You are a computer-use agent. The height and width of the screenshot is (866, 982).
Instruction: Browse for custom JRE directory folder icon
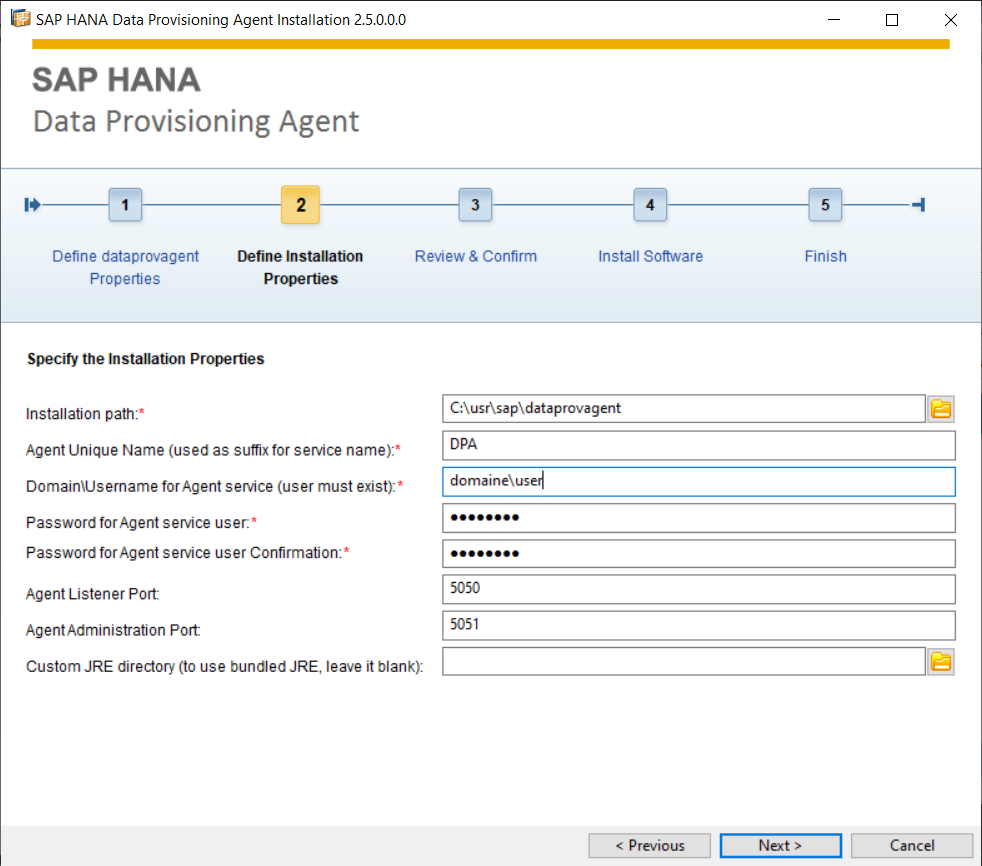[x=941, y=662]
